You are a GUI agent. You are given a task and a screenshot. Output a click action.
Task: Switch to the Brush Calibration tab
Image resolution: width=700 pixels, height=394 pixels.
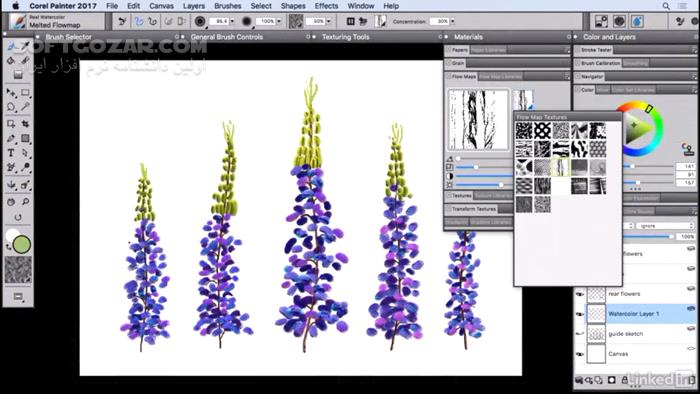coord(600,63)
